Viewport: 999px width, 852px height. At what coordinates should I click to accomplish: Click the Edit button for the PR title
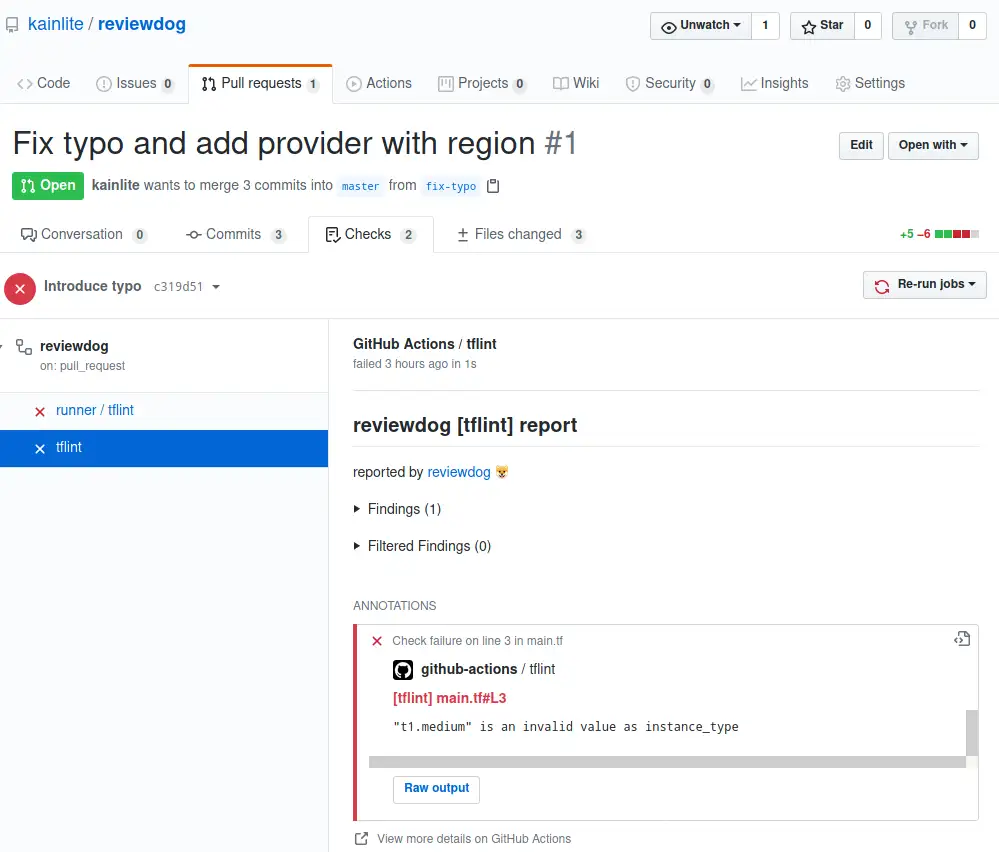click(861, 145)
